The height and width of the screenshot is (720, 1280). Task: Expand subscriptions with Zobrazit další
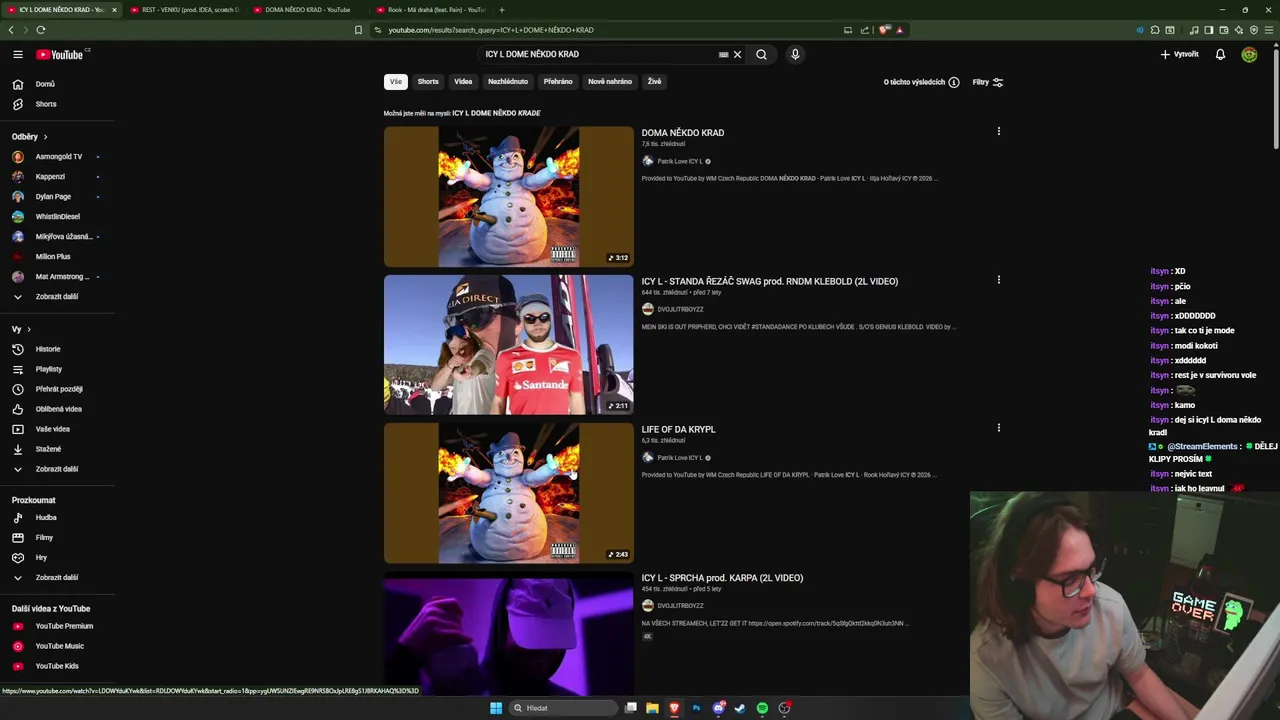click(58, 297)
